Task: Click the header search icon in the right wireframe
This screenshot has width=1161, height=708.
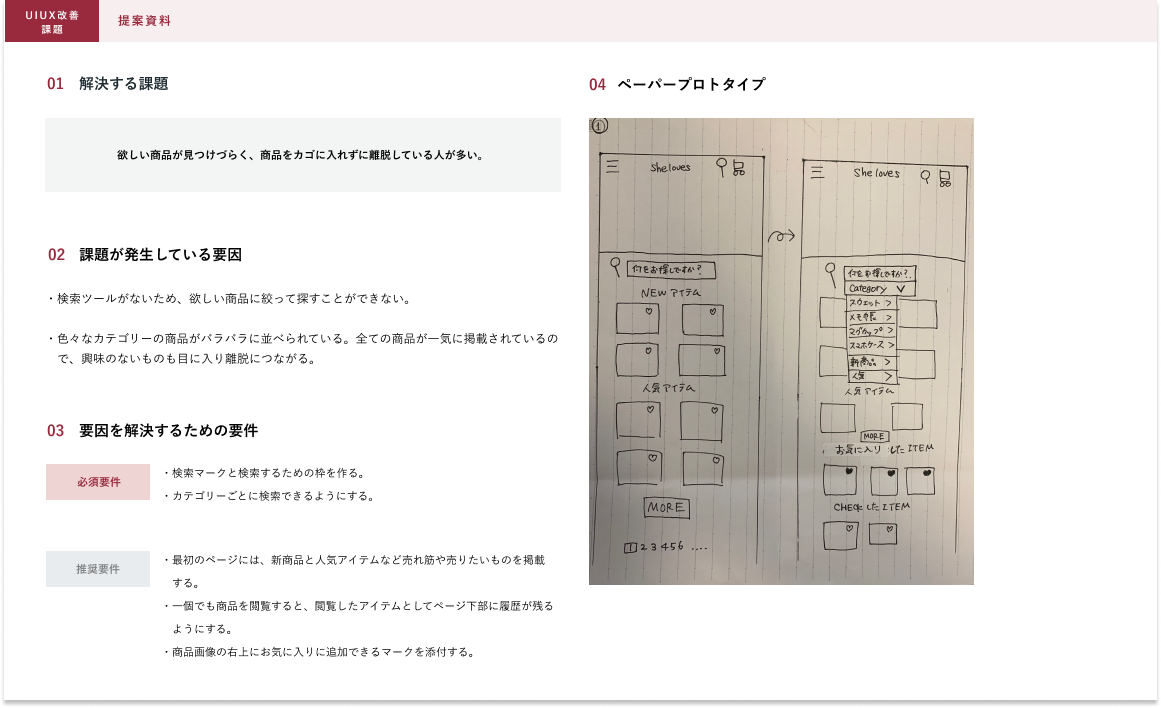Action: (927, 177)
